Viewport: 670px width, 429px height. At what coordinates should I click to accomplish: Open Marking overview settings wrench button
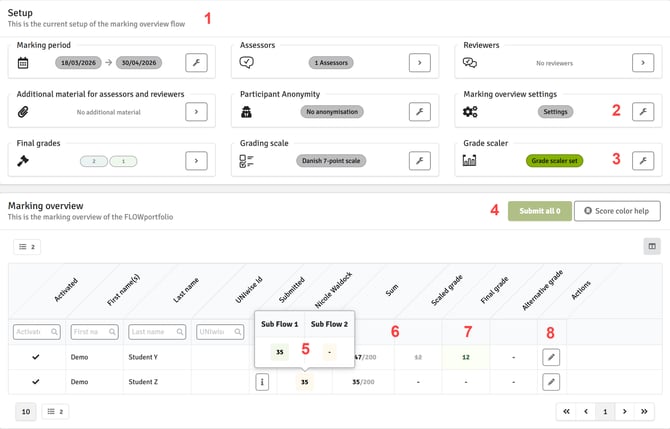tap(643, 112)
